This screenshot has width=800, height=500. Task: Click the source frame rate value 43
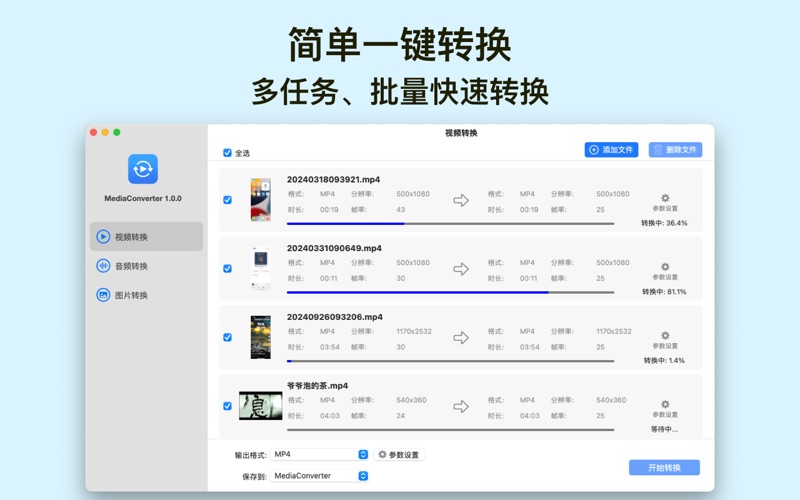point(401,210)
